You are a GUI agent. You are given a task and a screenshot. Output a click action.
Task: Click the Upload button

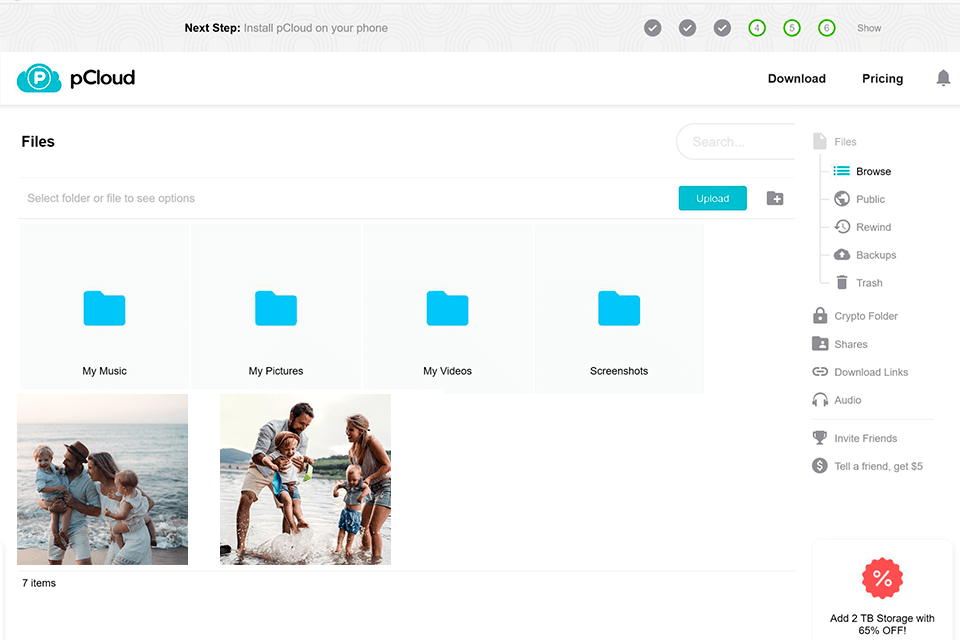click(712, 198)
